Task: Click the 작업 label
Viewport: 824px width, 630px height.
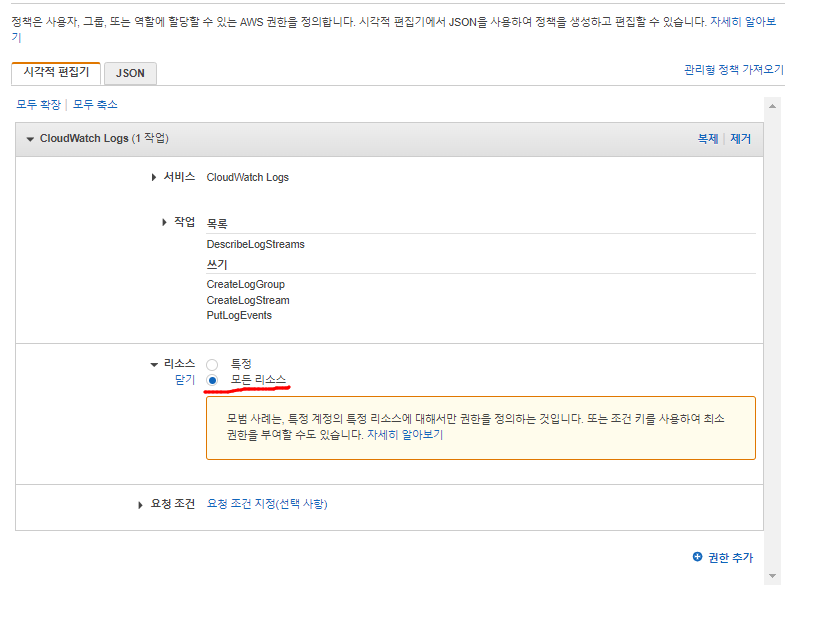Action: pyautogui.click(x=184, y=222)
